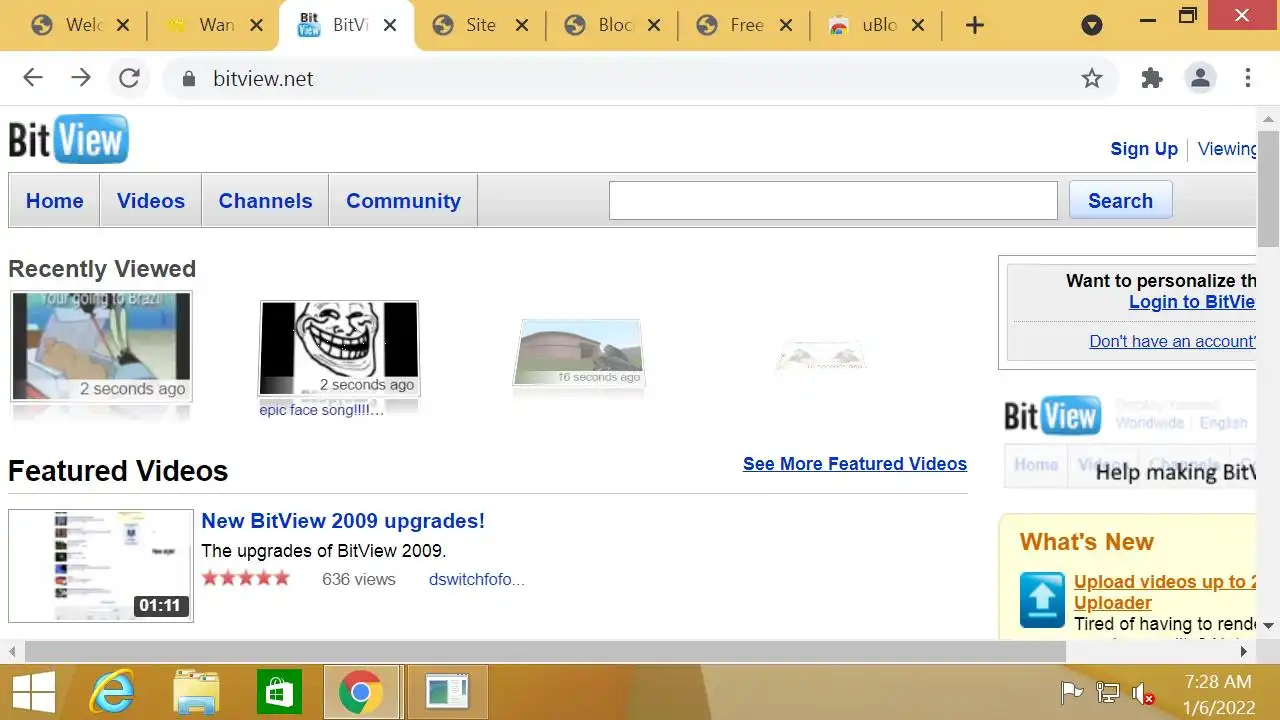Screen dimensions: 1280x720
Task: Click the muted volume tray icon
Action: click(x=1143, y=692)
